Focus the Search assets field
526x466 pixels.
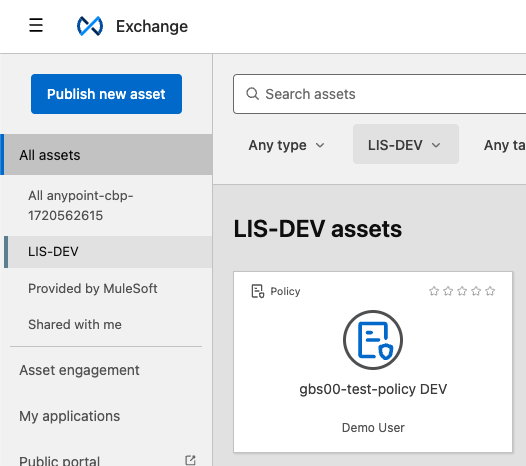379,94
